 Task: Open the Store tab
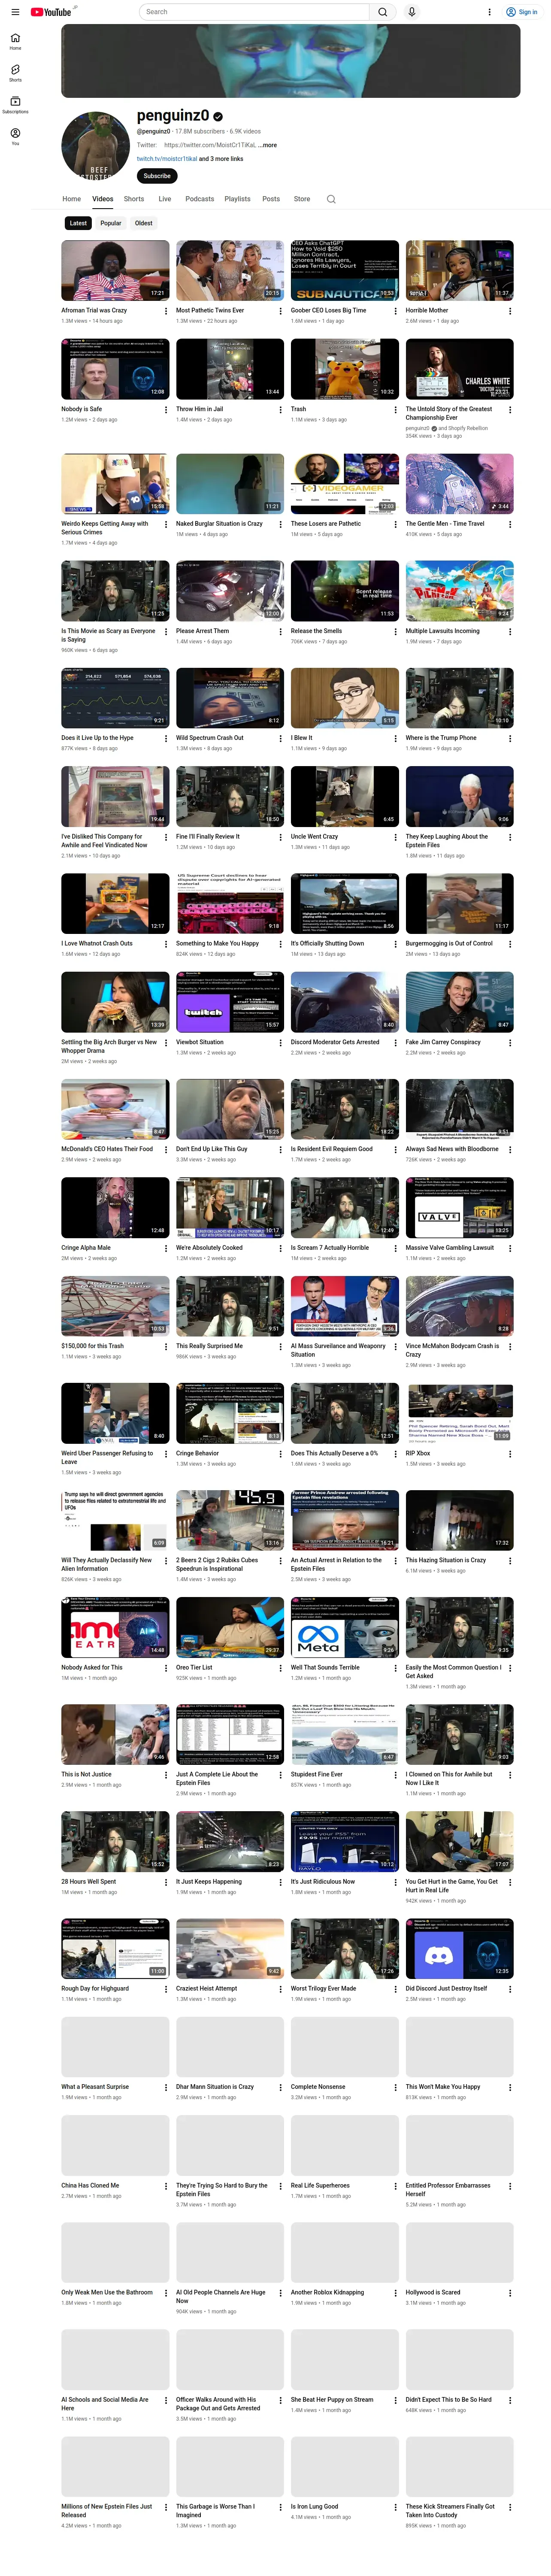coord(302,199)
